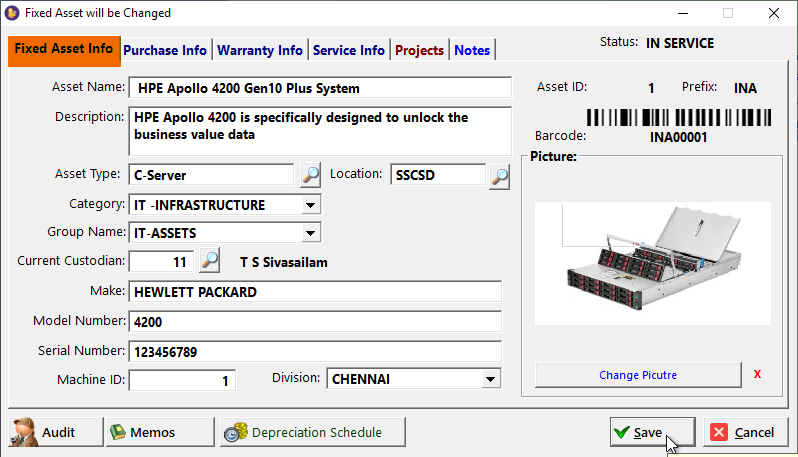Click Current Custodian number field
798x457 pixels.
pos(161,262)
